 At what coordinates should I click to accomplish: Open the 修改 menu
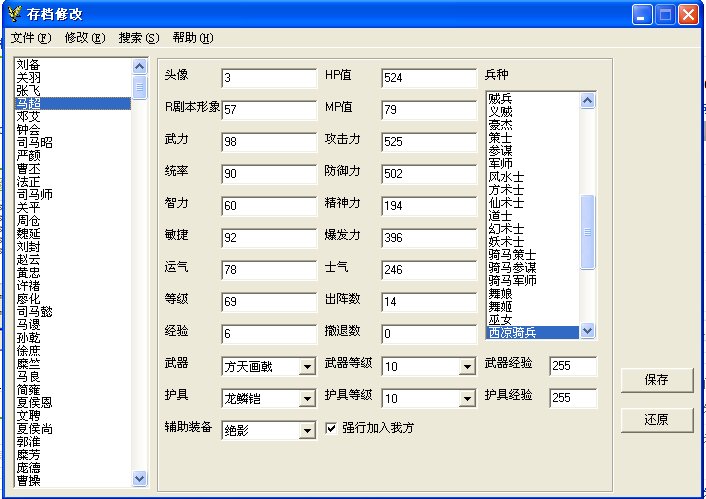coord(85,38)
